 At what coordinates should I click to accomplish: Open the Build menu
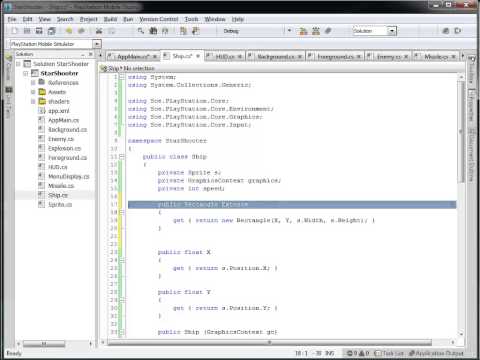pyautogui.click(x=110, y=19)
